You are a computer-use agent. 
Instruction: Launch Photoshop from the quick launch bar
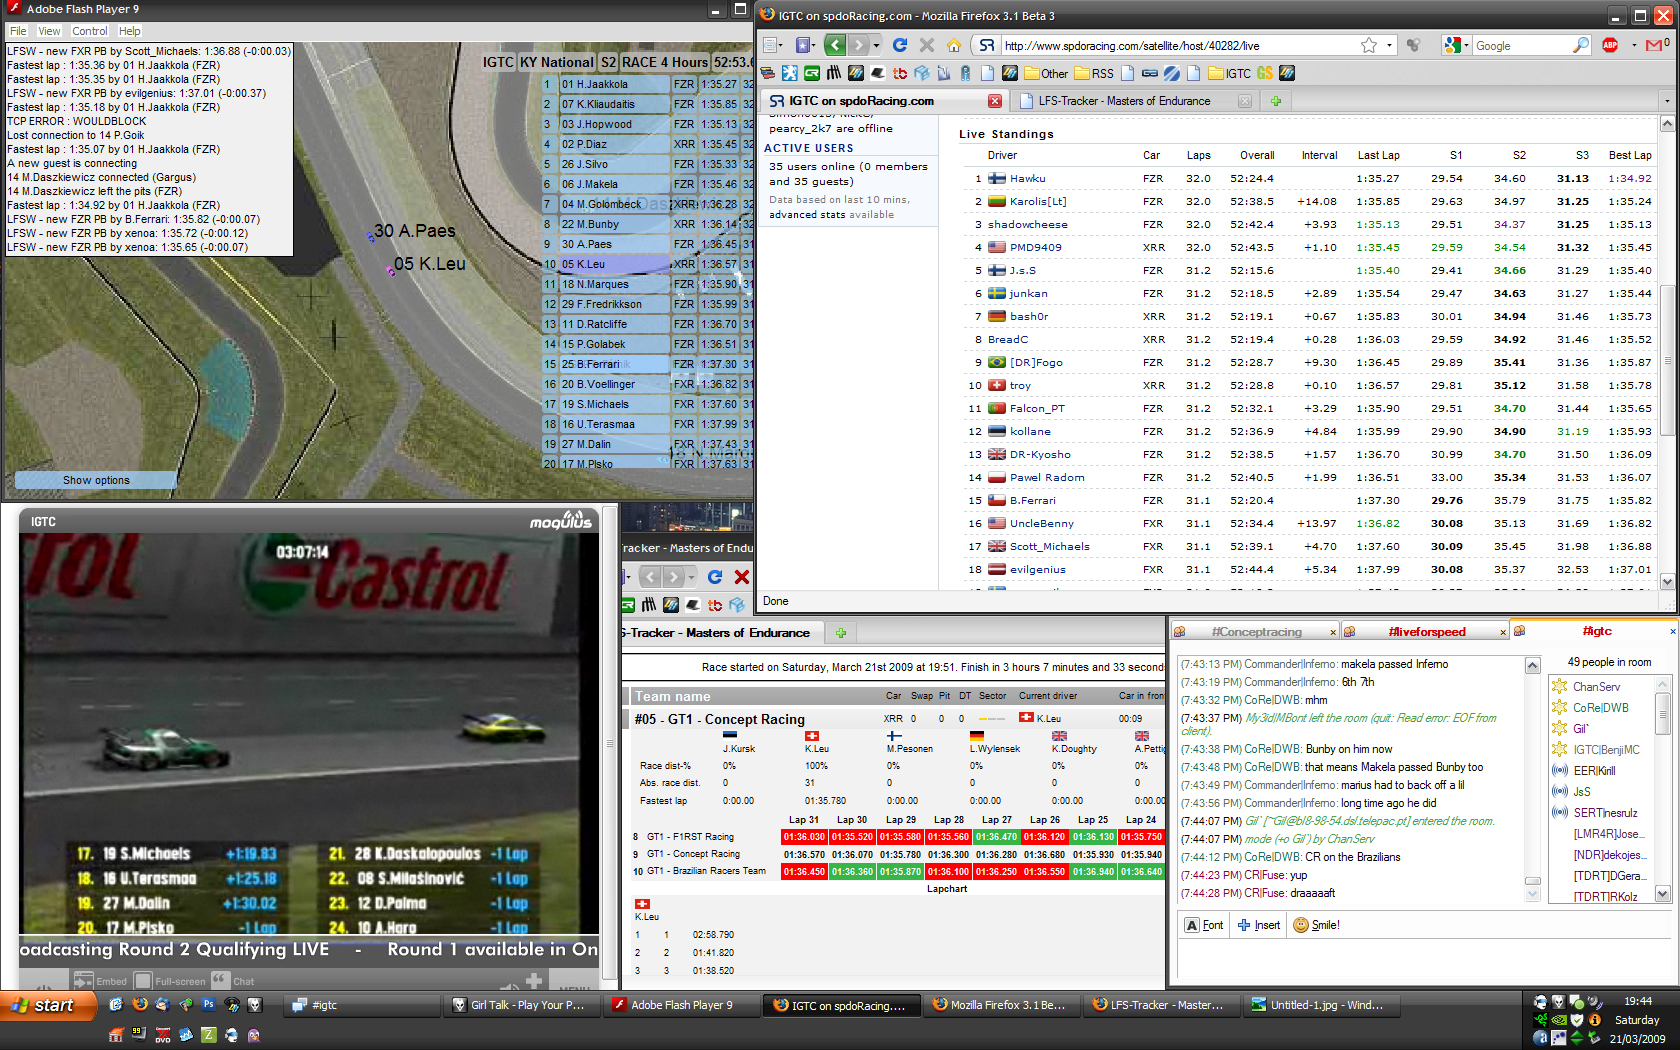(x=208, y=1005)
